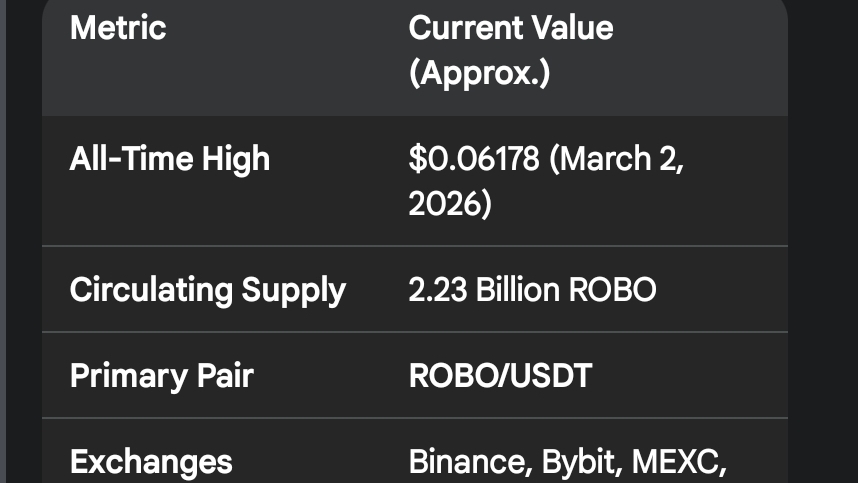858x483 pixels.
Task: Click the word High in All-Time High
Action: point(235,158)
